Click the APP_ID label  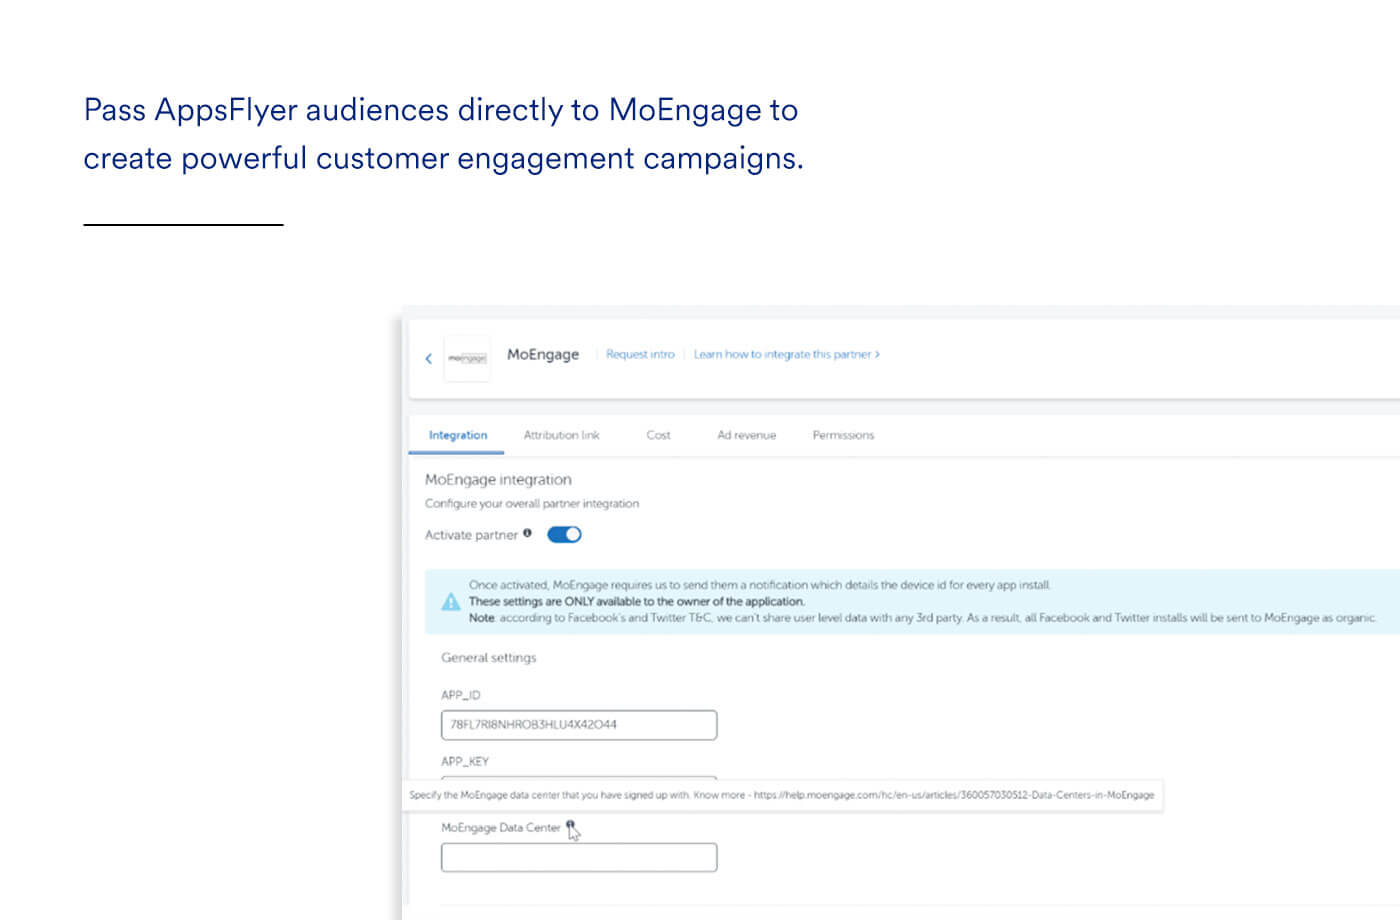click(x=461, y=695)
